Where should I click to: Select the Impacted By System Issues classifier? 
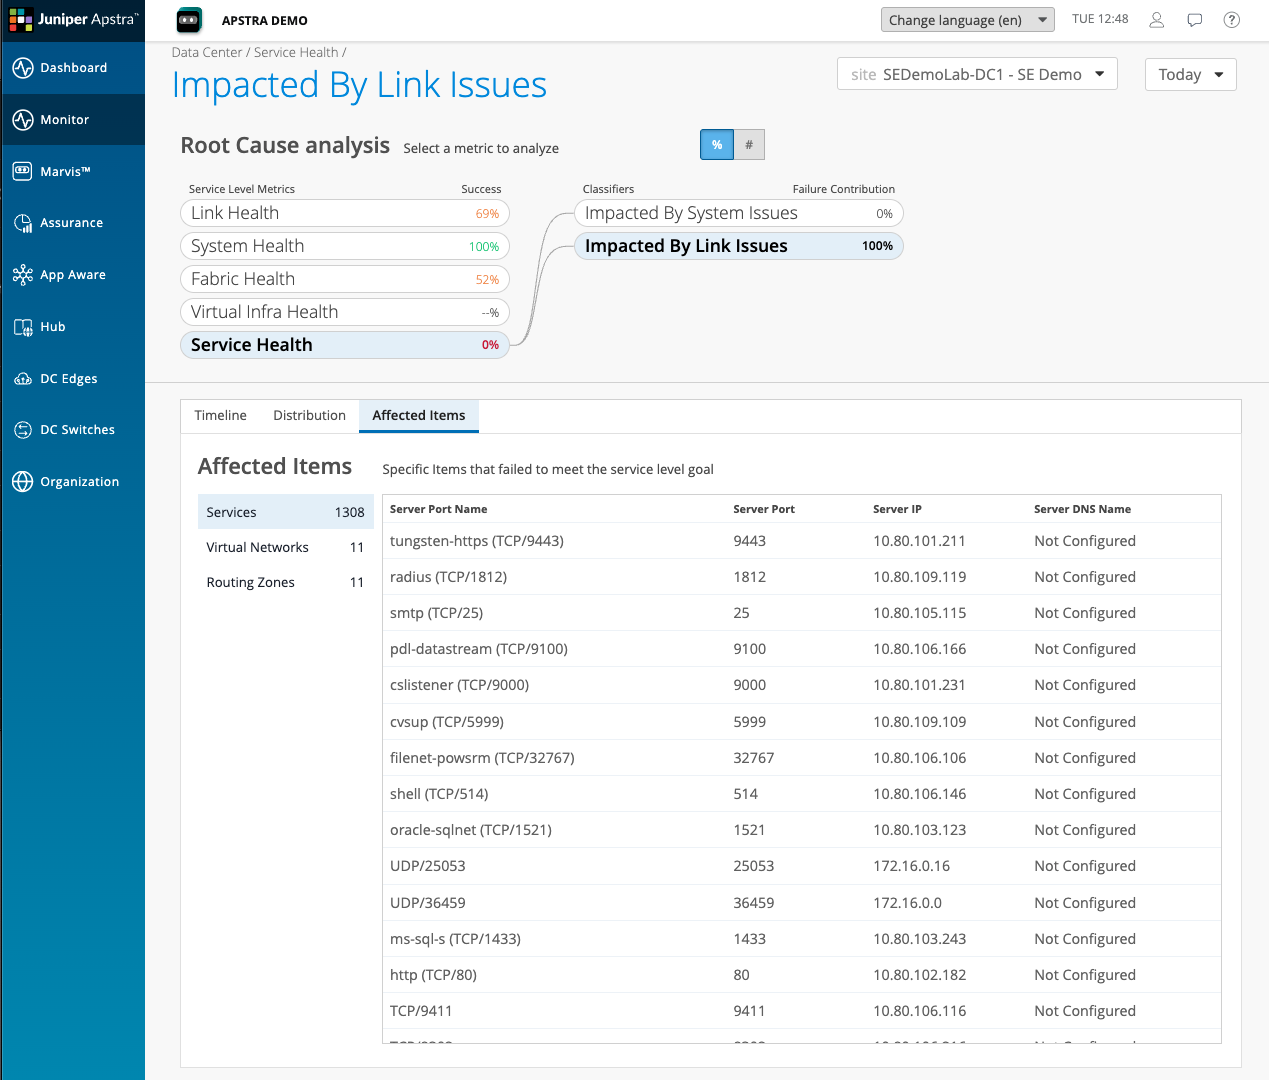click(x=738, y=212)
